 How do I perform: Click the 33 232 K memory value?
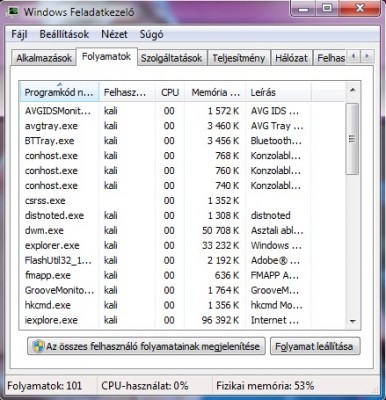click(221, 245)
